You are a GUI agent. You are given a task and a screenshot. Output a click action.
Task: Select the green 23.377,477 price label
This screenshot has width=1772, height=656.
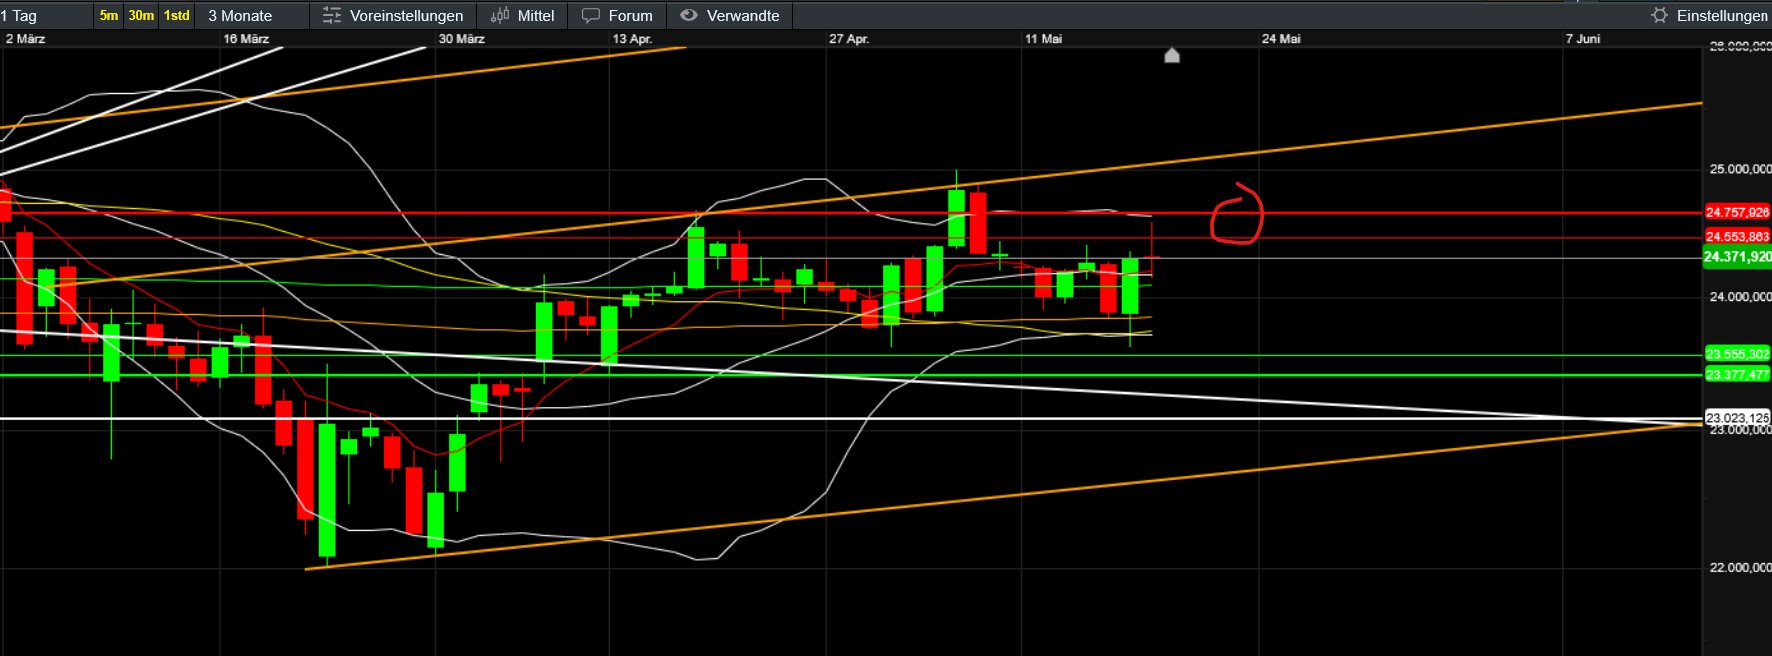pyautogui.click(x=1737, y=375)
